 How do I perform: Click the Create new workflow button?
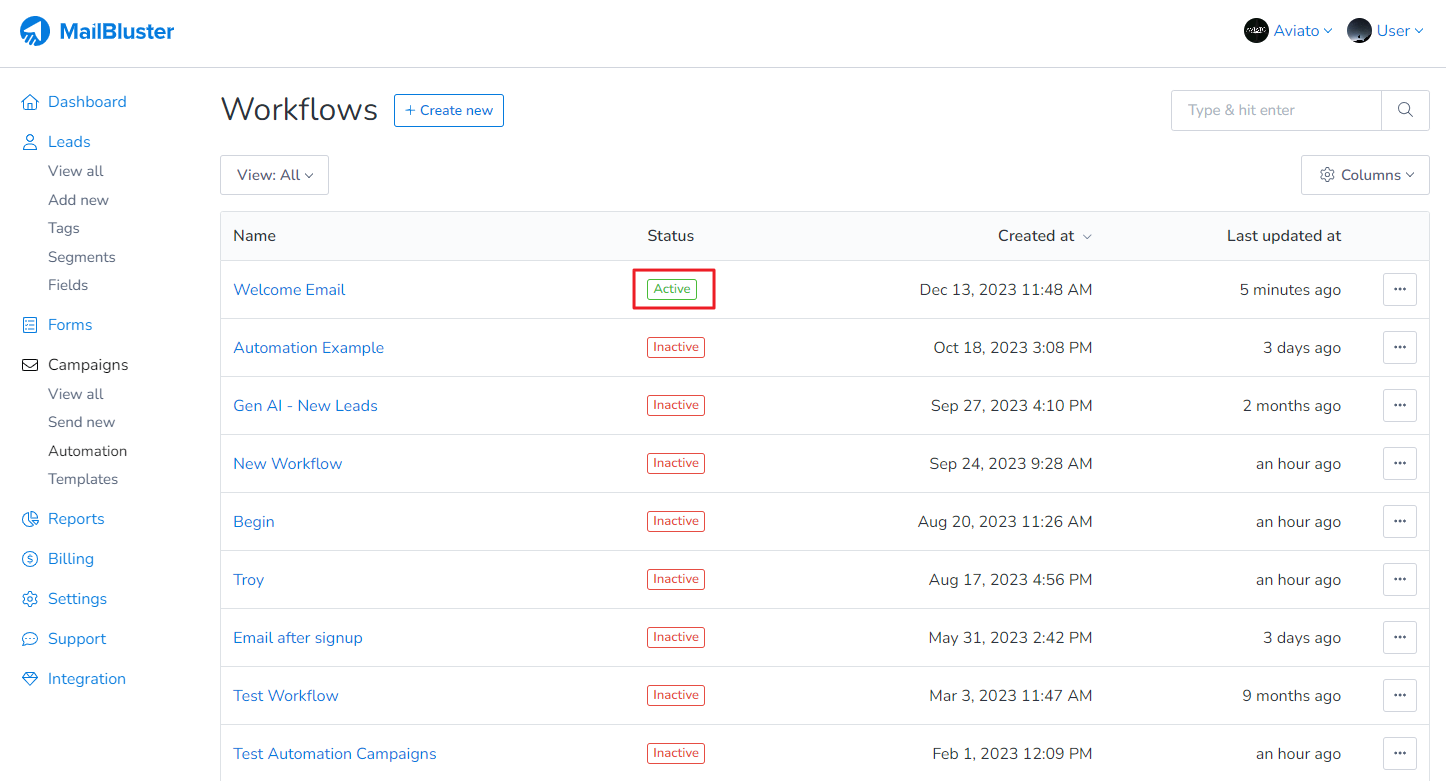point(449,110)
